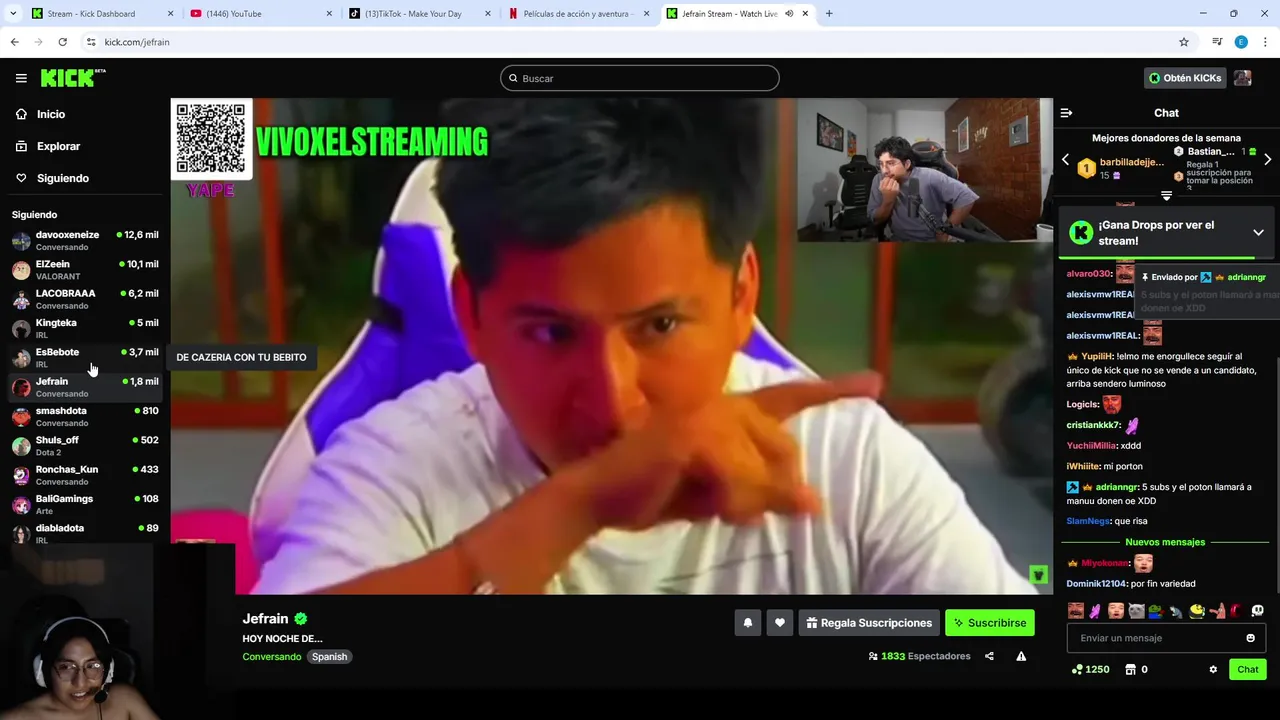The image size is (1280, 720).
Task: Click the Spanish language tag
Action: 329,657
